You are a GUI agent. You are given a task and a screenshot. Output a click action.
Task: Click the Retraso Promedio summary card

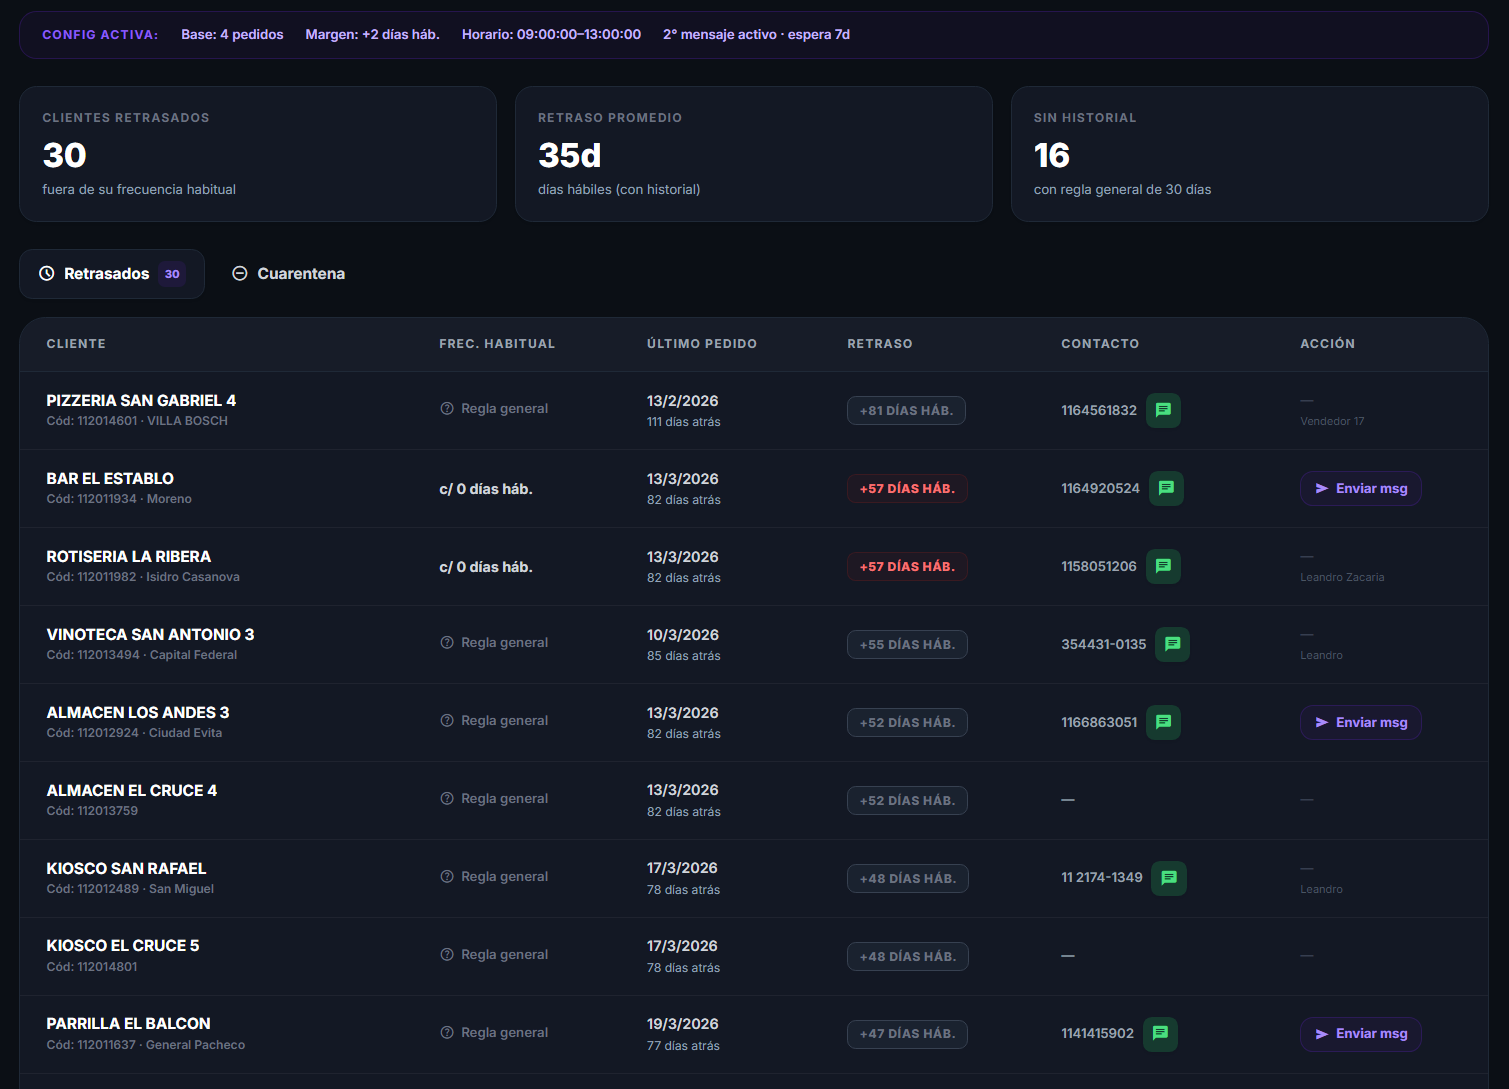pos(754,154)
